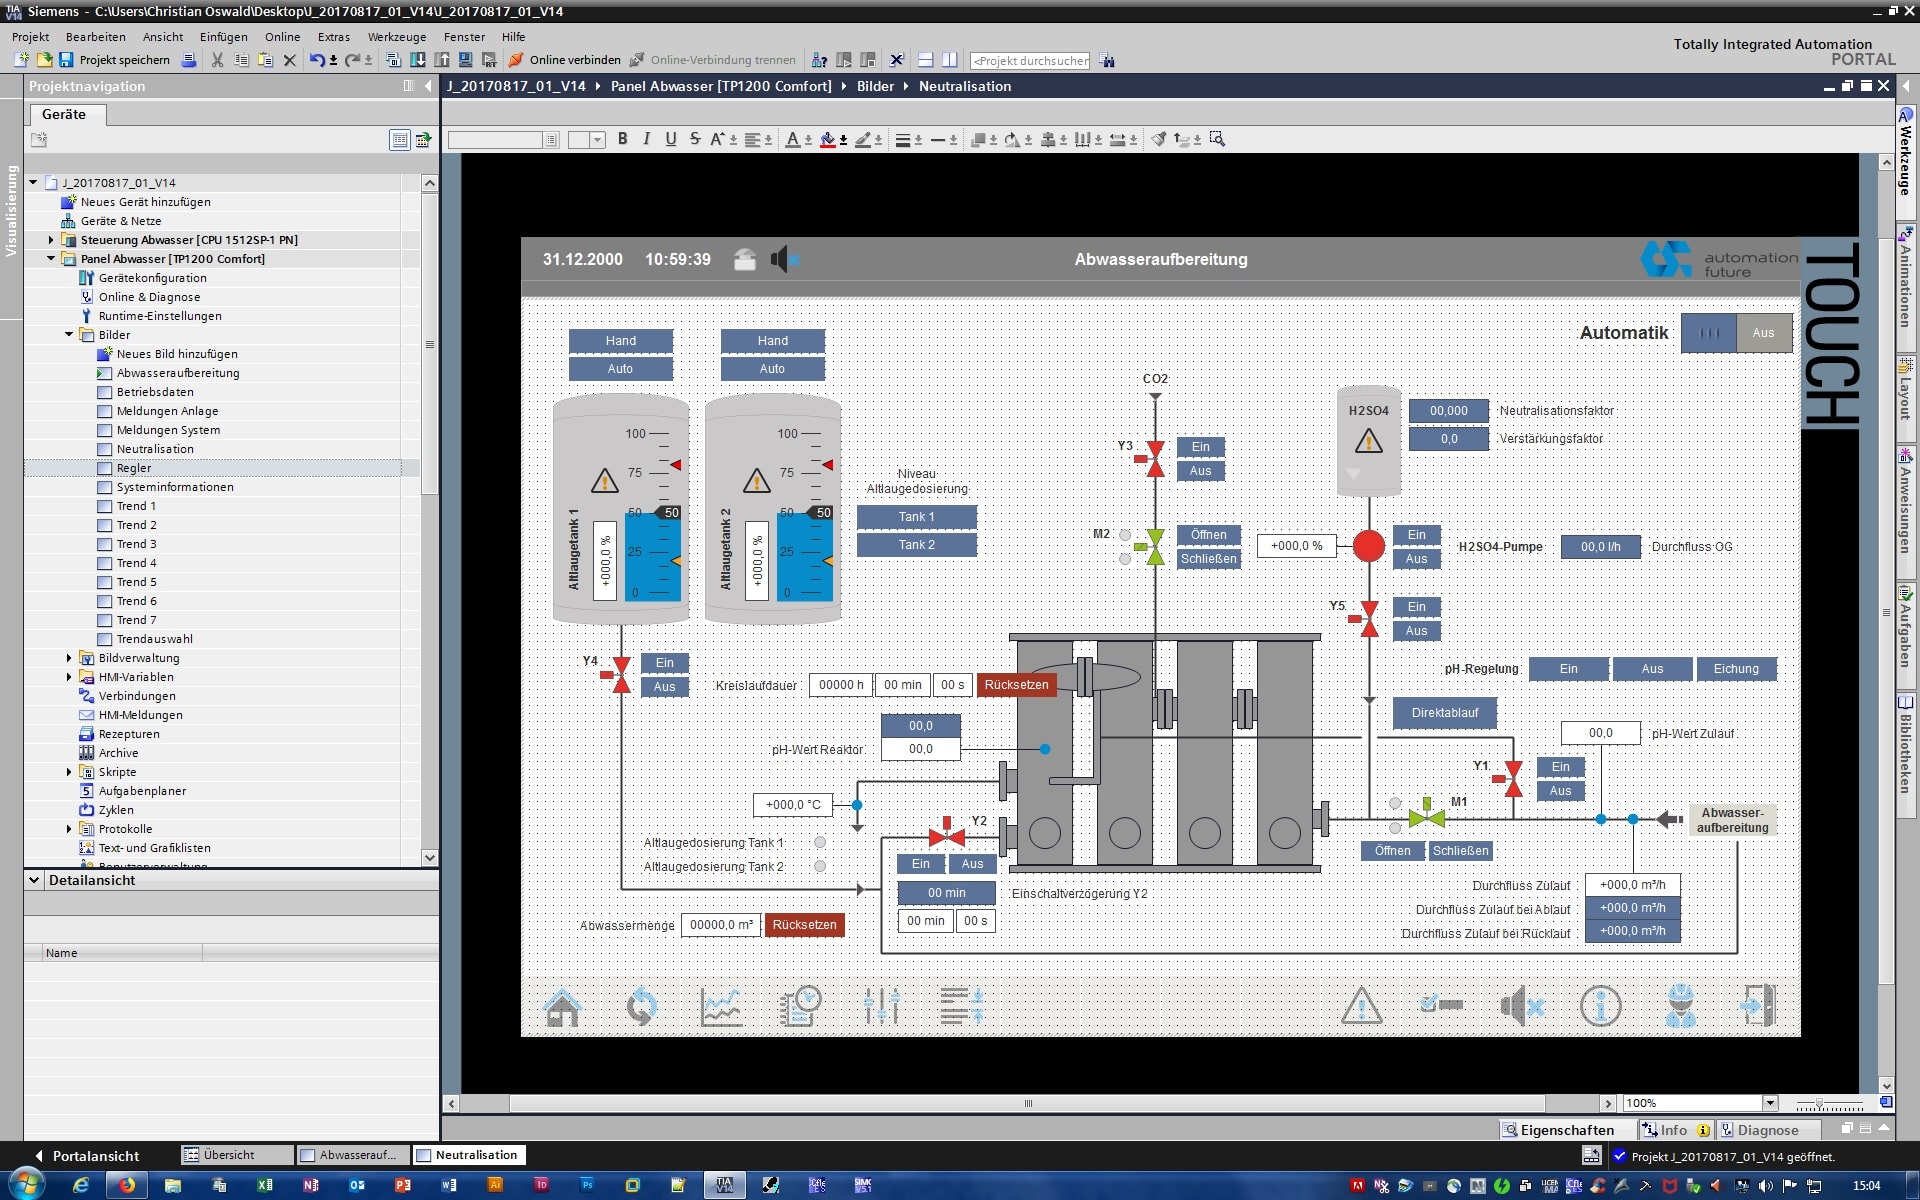This screenshot has width=1920, height=1200.
Task: Open Portalansicht view
Action: (x=87, y=1156)
